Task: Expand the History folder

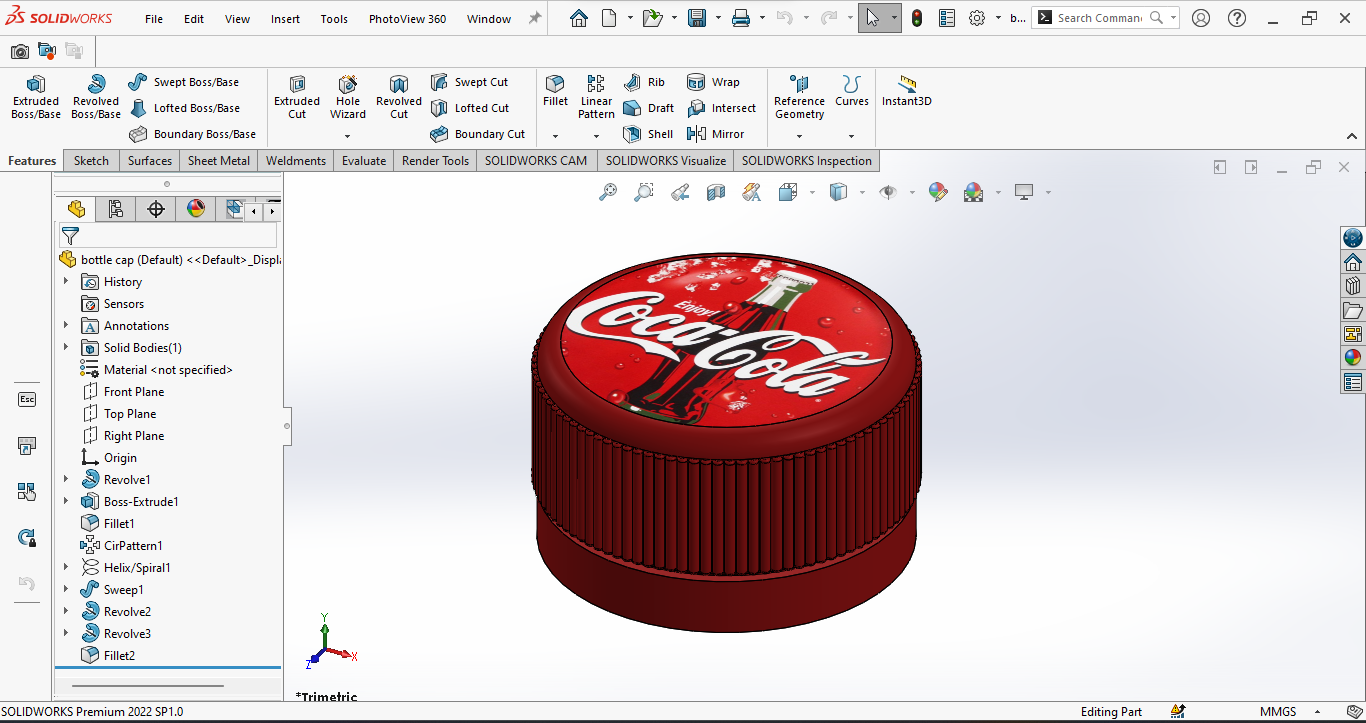Action: point(67,282)
